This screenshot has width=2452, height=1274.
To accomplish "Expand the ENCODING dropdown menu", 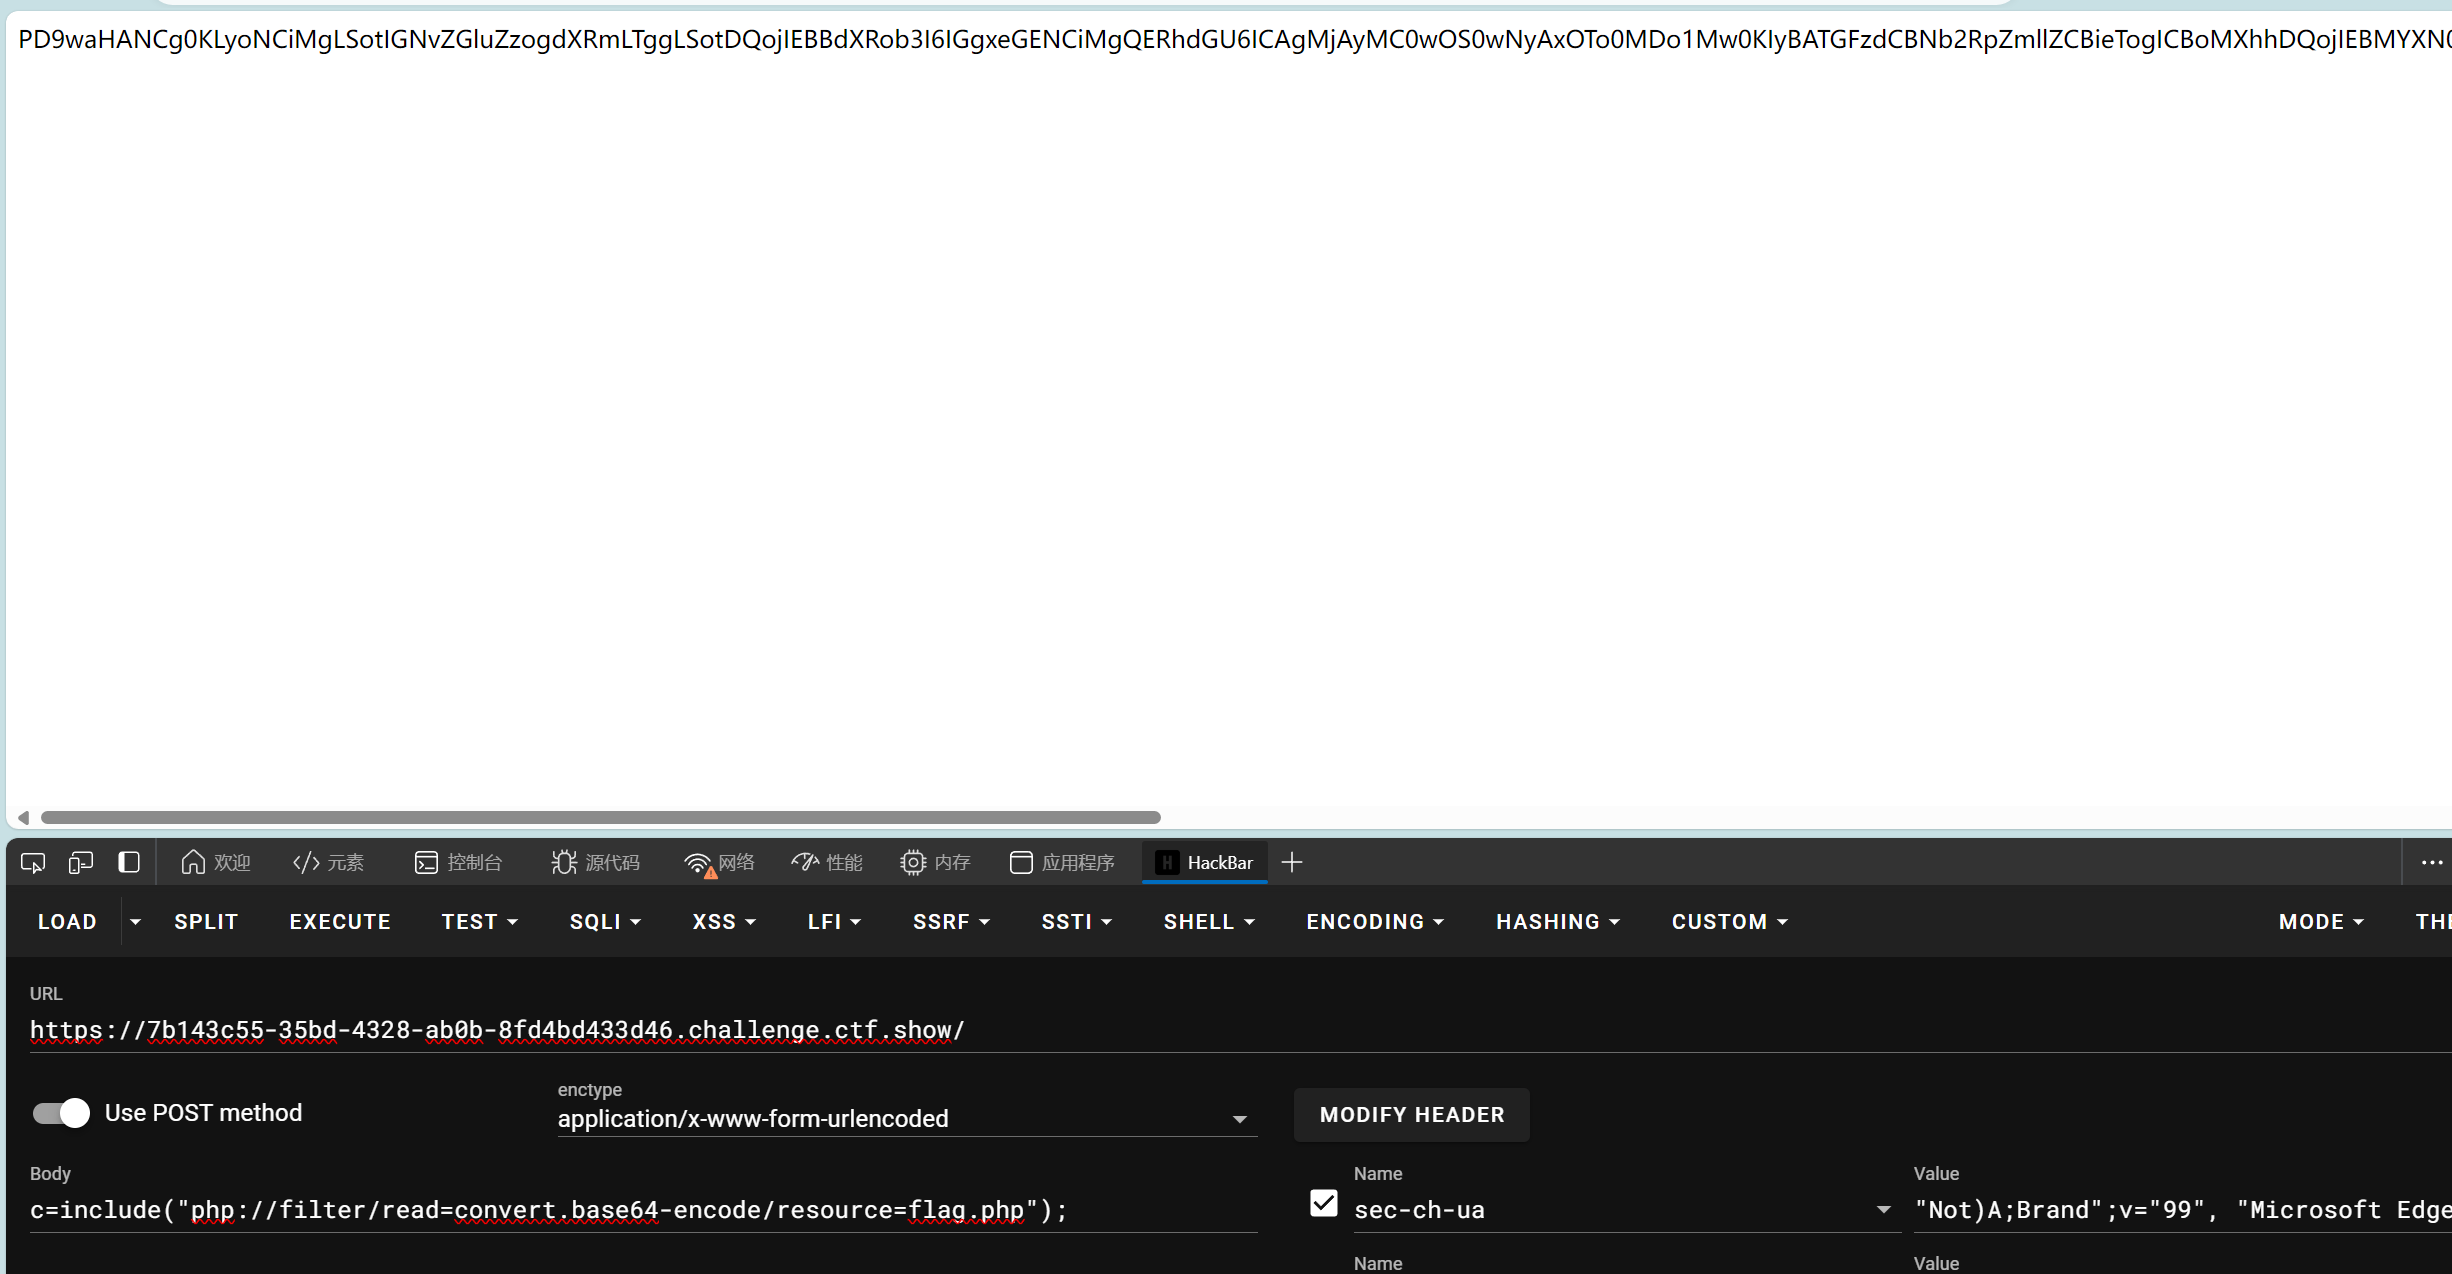I will 1375,922.
